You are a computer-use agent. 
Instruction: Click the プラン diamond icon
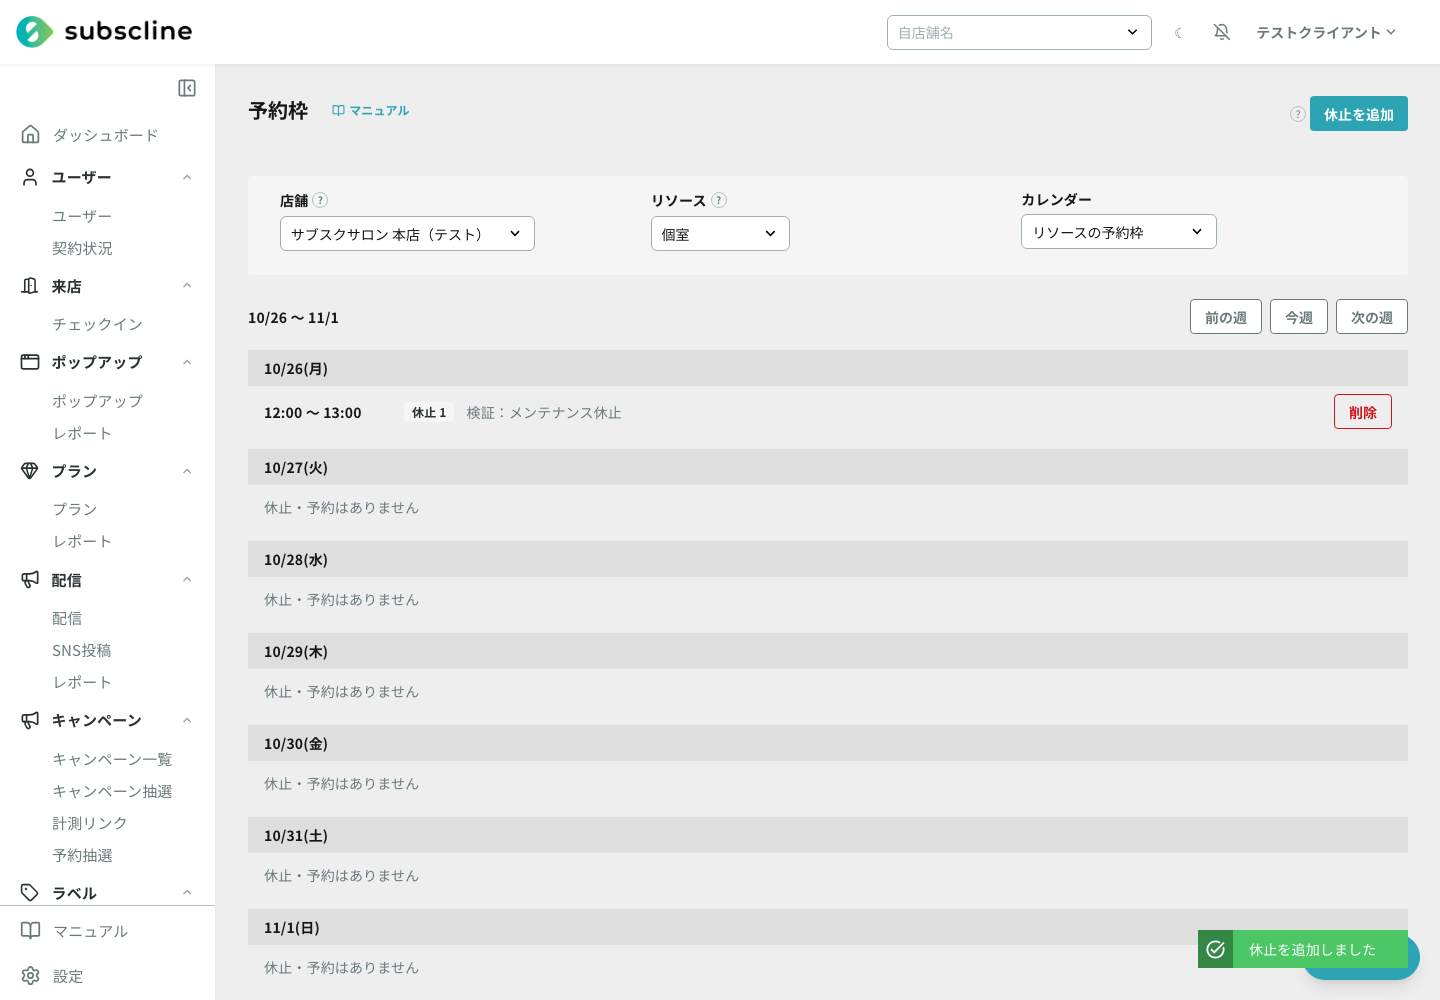[x=30, y=471]
